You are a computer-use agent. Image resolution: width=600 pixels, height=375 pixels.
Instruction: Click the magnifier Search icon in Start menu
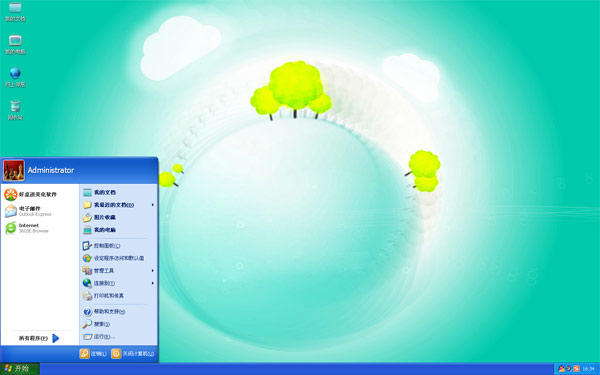pyautogui.click(x=87, y=324)
